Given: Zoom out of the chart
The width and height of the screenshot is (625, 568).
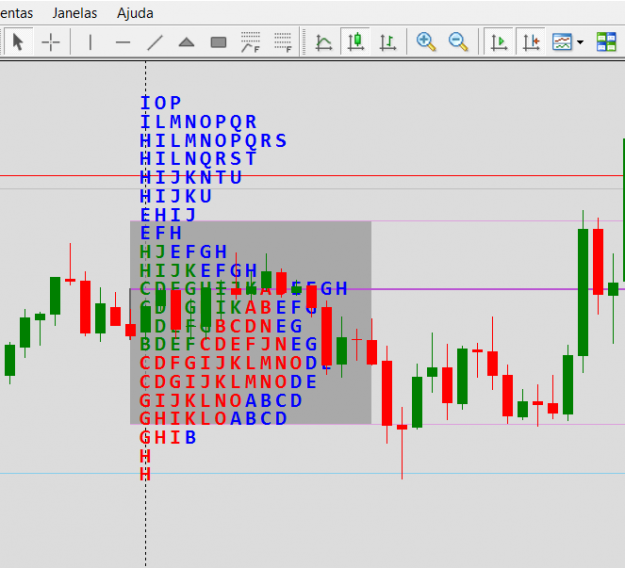Looking at the screenshot, I should click(x=458, y=42).
